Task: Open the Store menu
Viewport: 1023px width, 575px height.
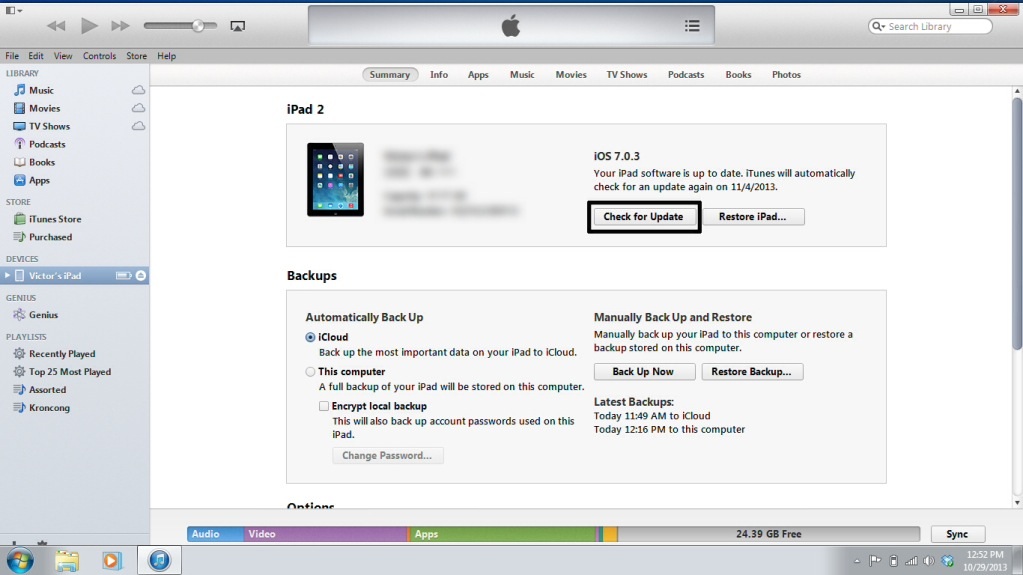Action: (136, 56)
